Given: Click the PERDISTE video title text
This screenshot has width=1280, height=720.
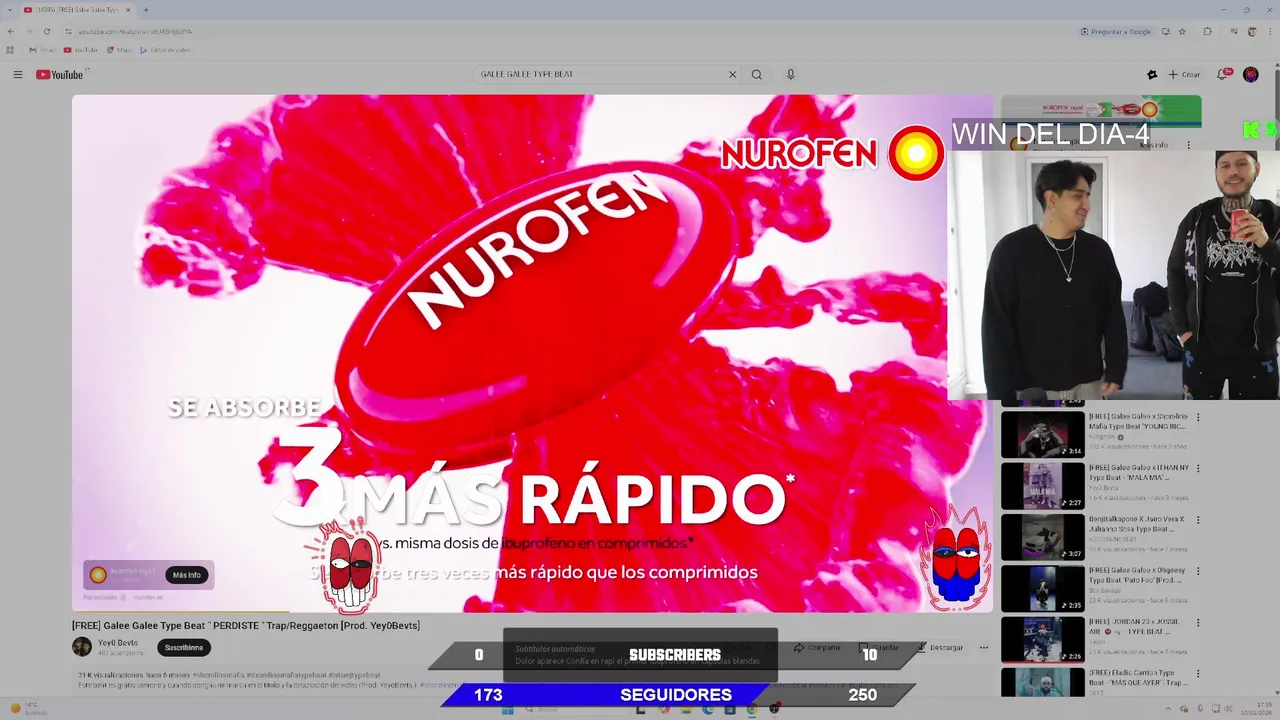Looking at the screenshot, I should pos(246,626).
